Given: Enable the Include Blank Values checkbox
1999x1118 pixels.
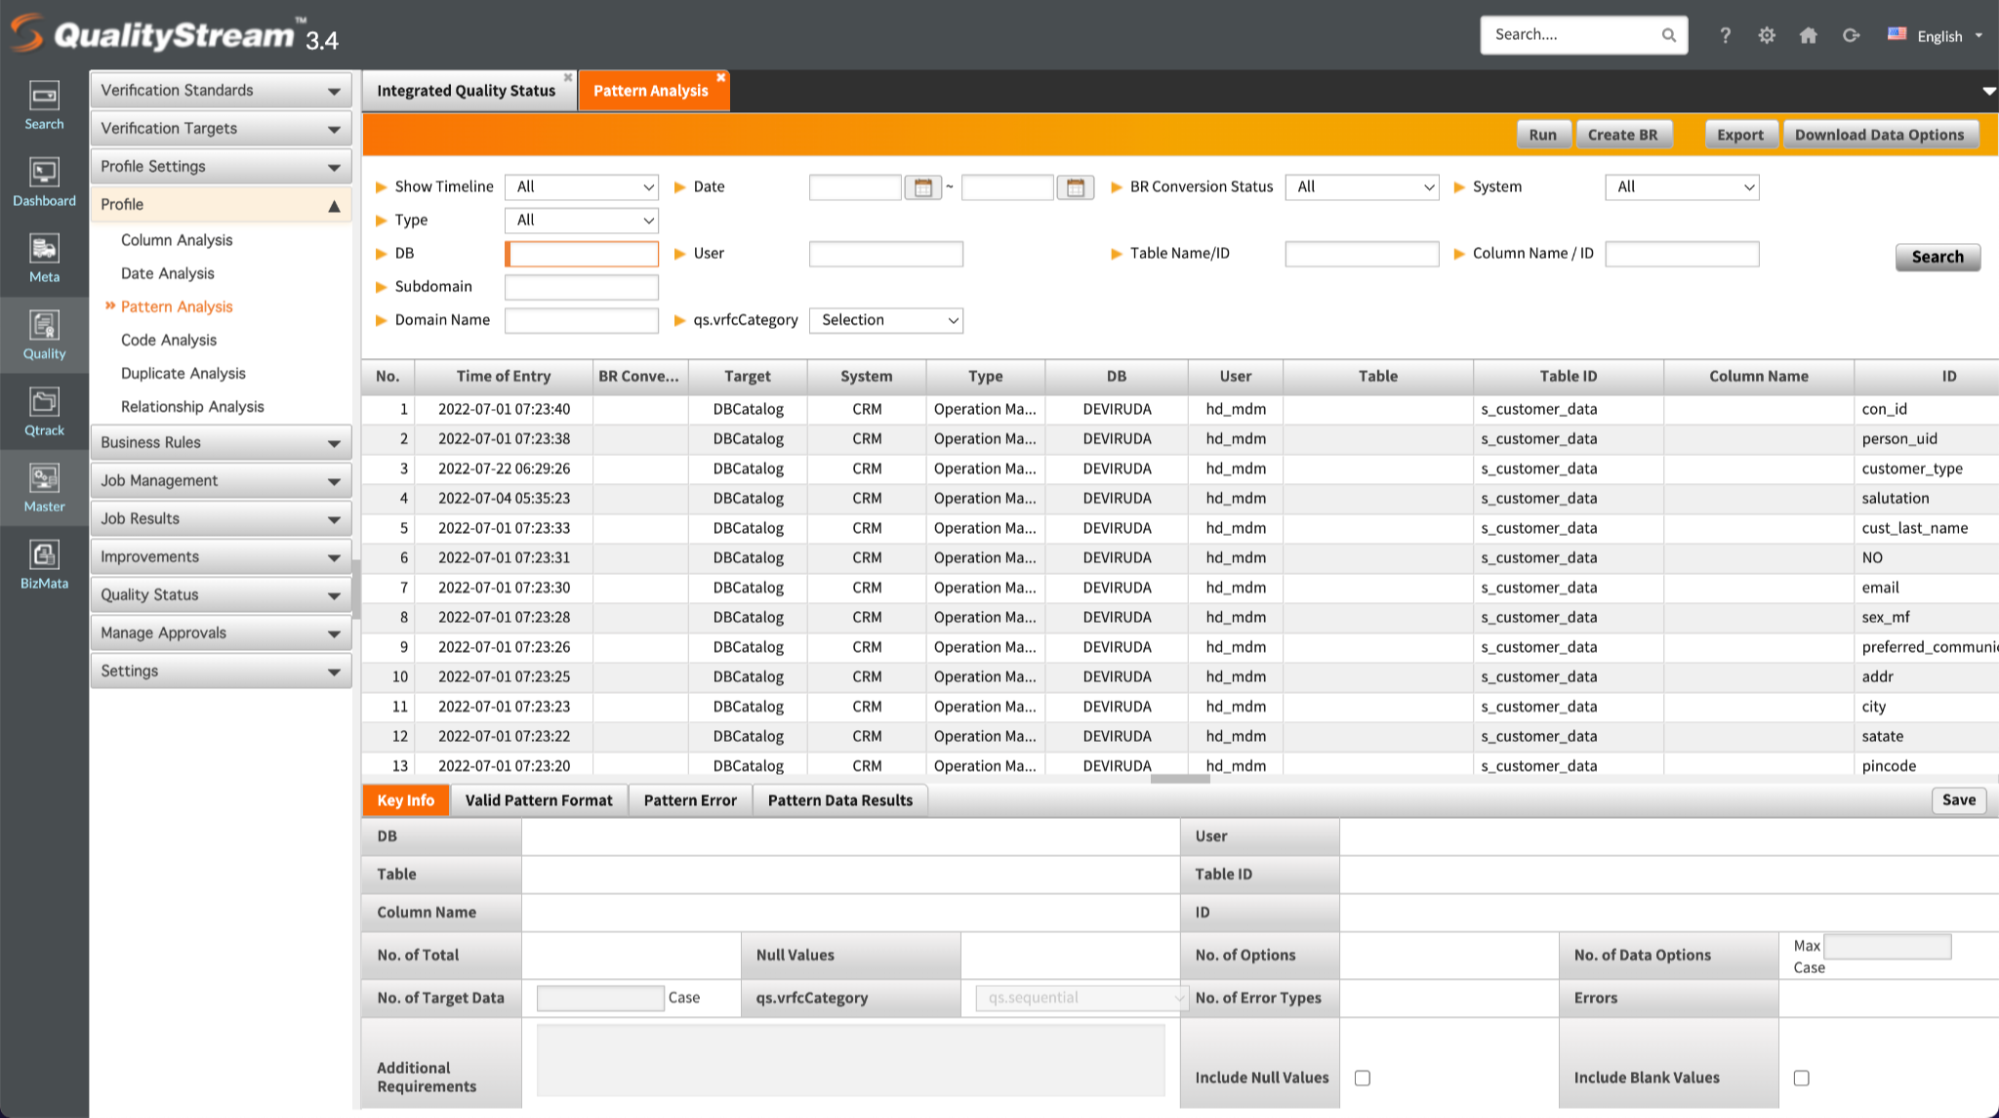Looking at the screenshot, I should (x=1801, y=1078).
